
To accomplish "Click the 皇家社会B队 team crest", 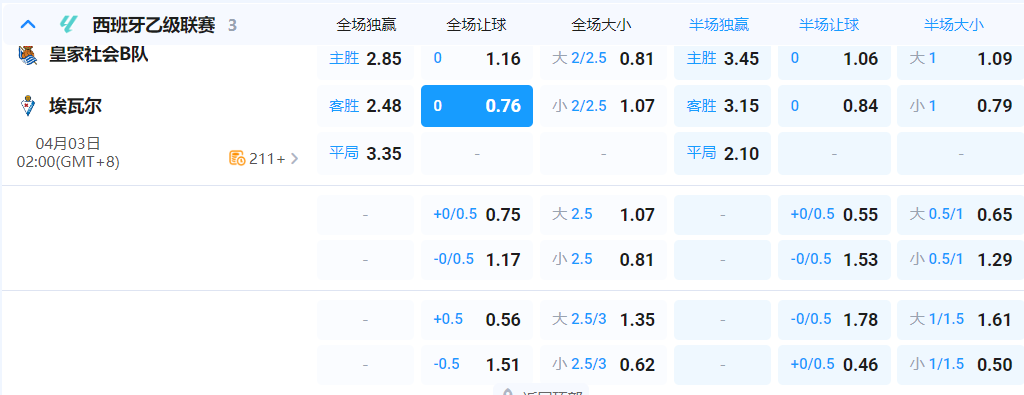I will [x=27, y=55].
